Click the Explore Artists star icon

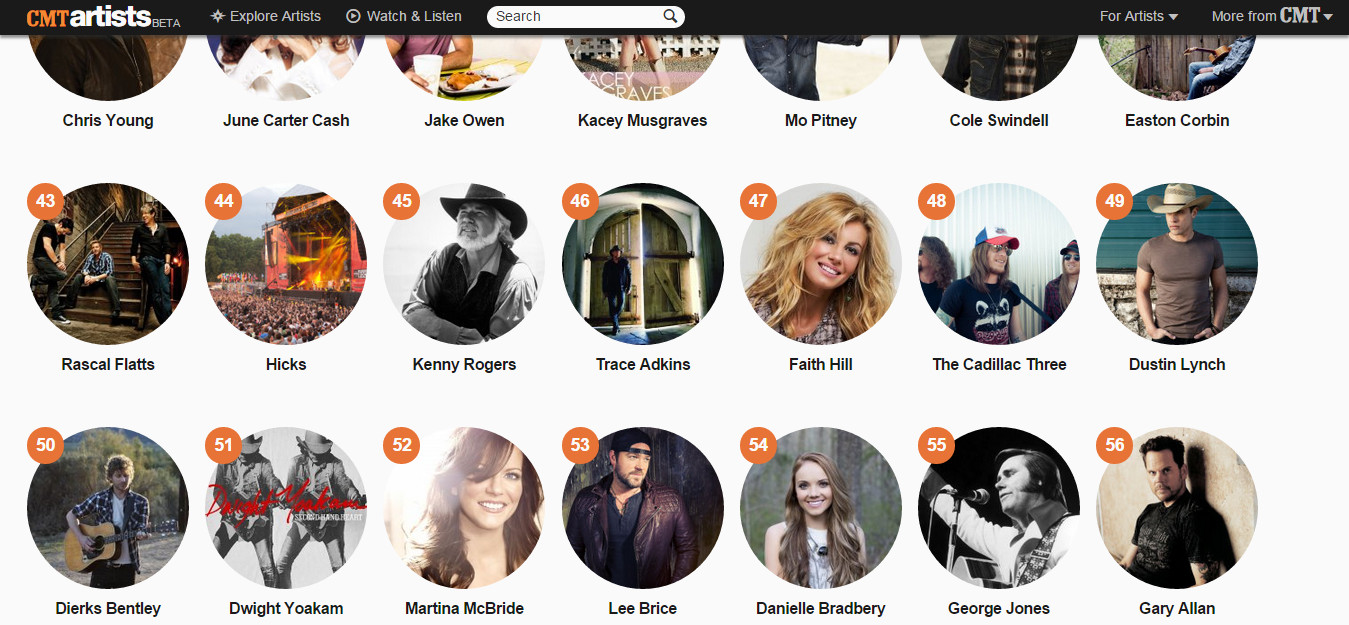pos(218,16)
